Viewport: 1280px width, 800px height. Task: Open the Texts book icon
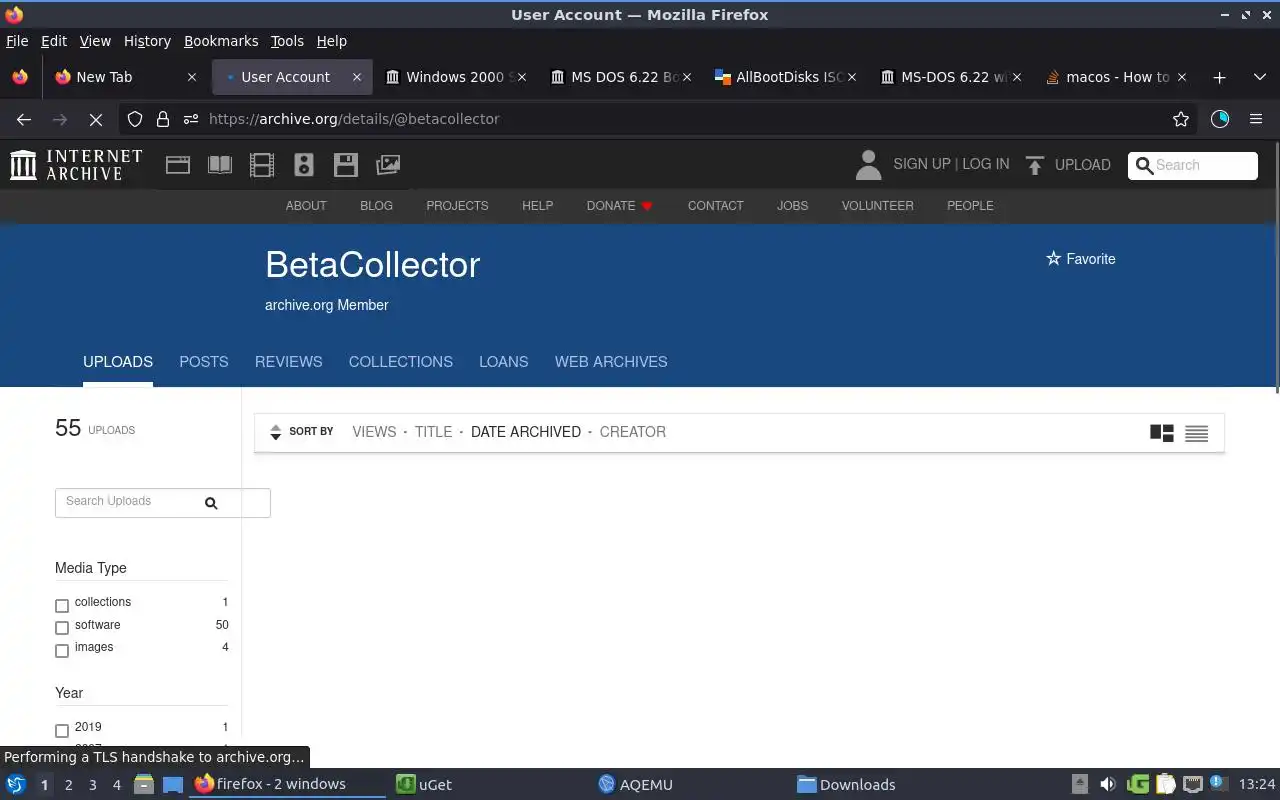click(220, 165)
